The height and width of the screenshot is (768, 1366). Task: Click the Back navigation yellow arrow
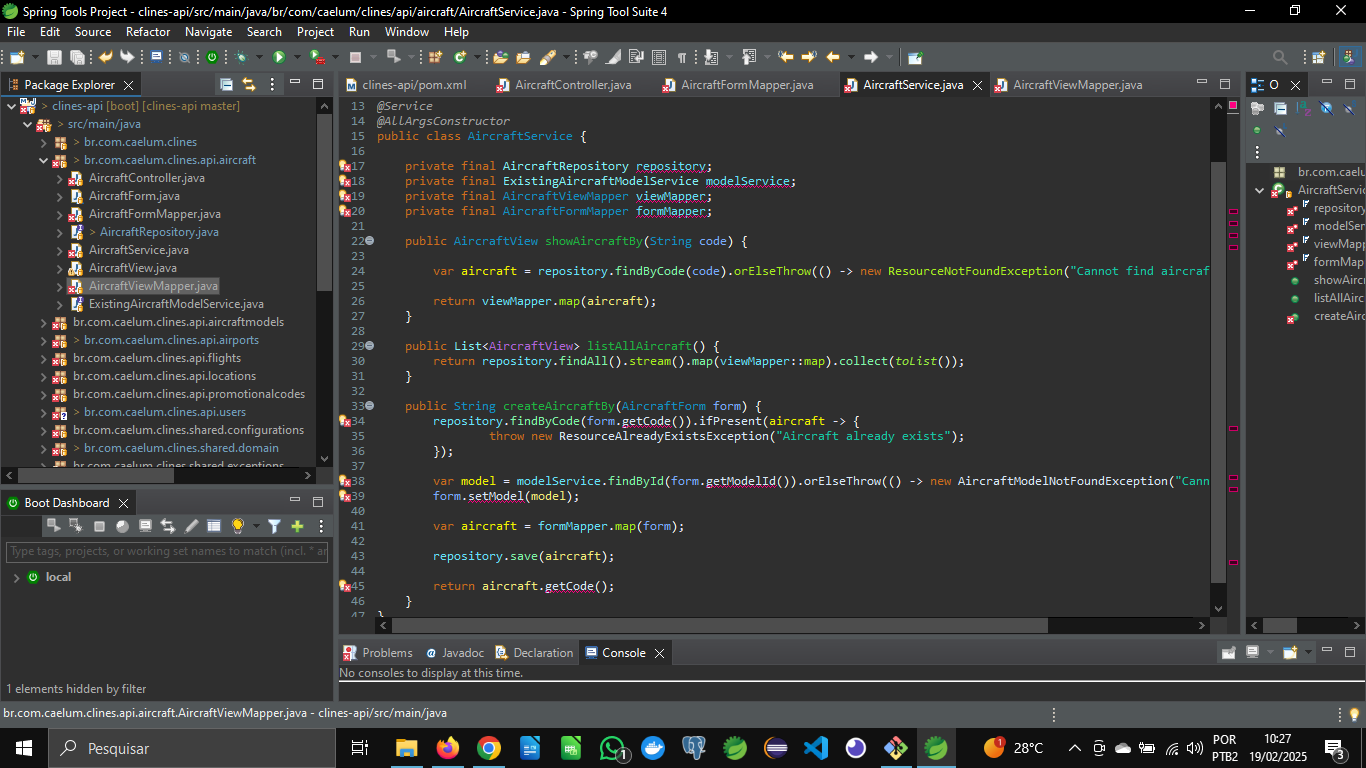click(x=833, y=57)
